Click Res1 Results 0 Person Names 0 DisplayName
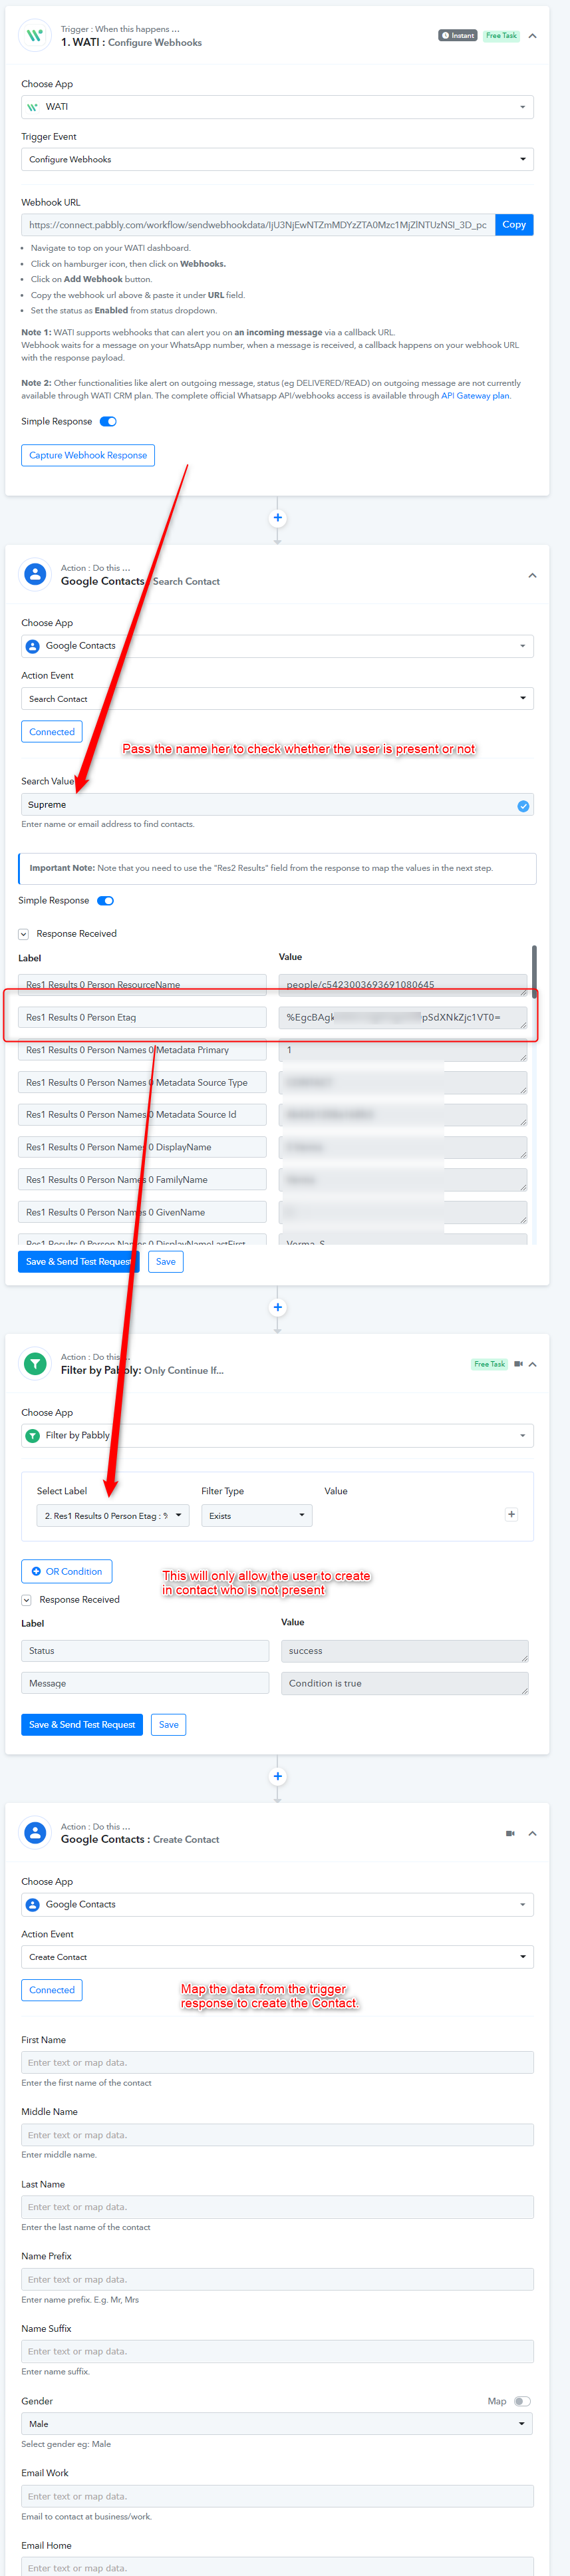The height and width of the screenshot is (2576, 570). (142, 1147)
